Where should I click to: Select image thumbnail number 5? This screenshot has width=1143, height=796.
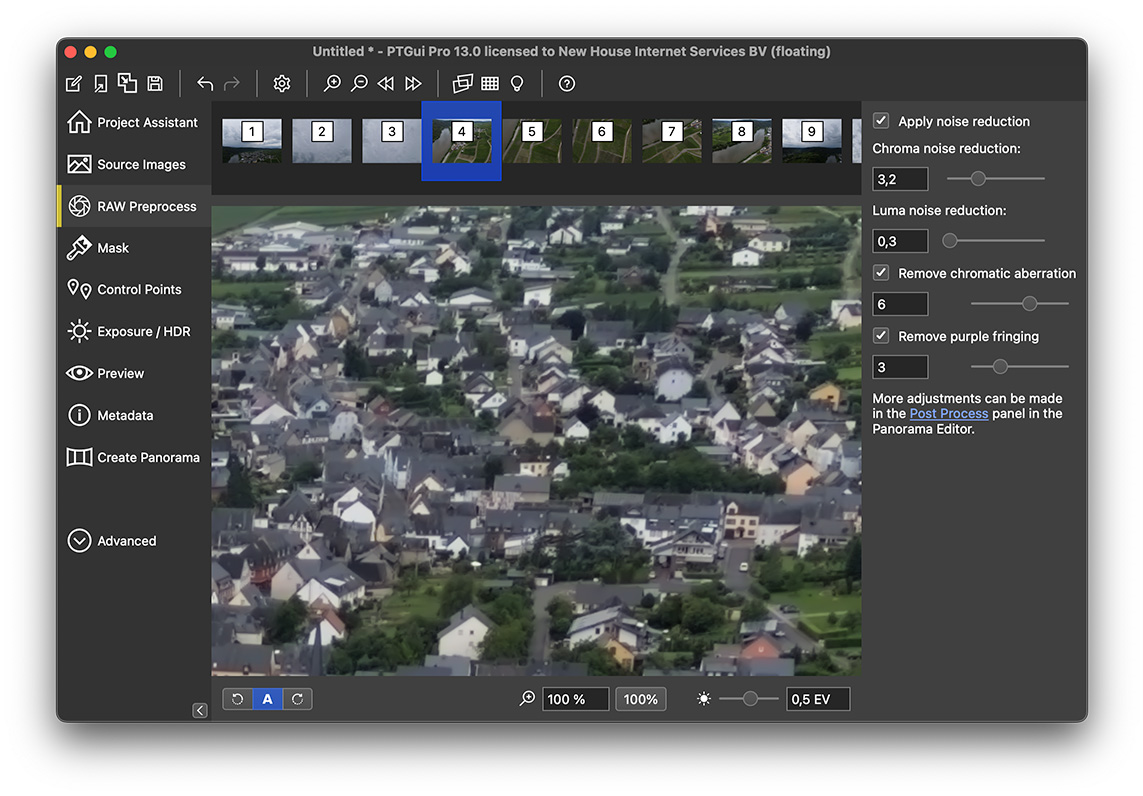point(532,141)
